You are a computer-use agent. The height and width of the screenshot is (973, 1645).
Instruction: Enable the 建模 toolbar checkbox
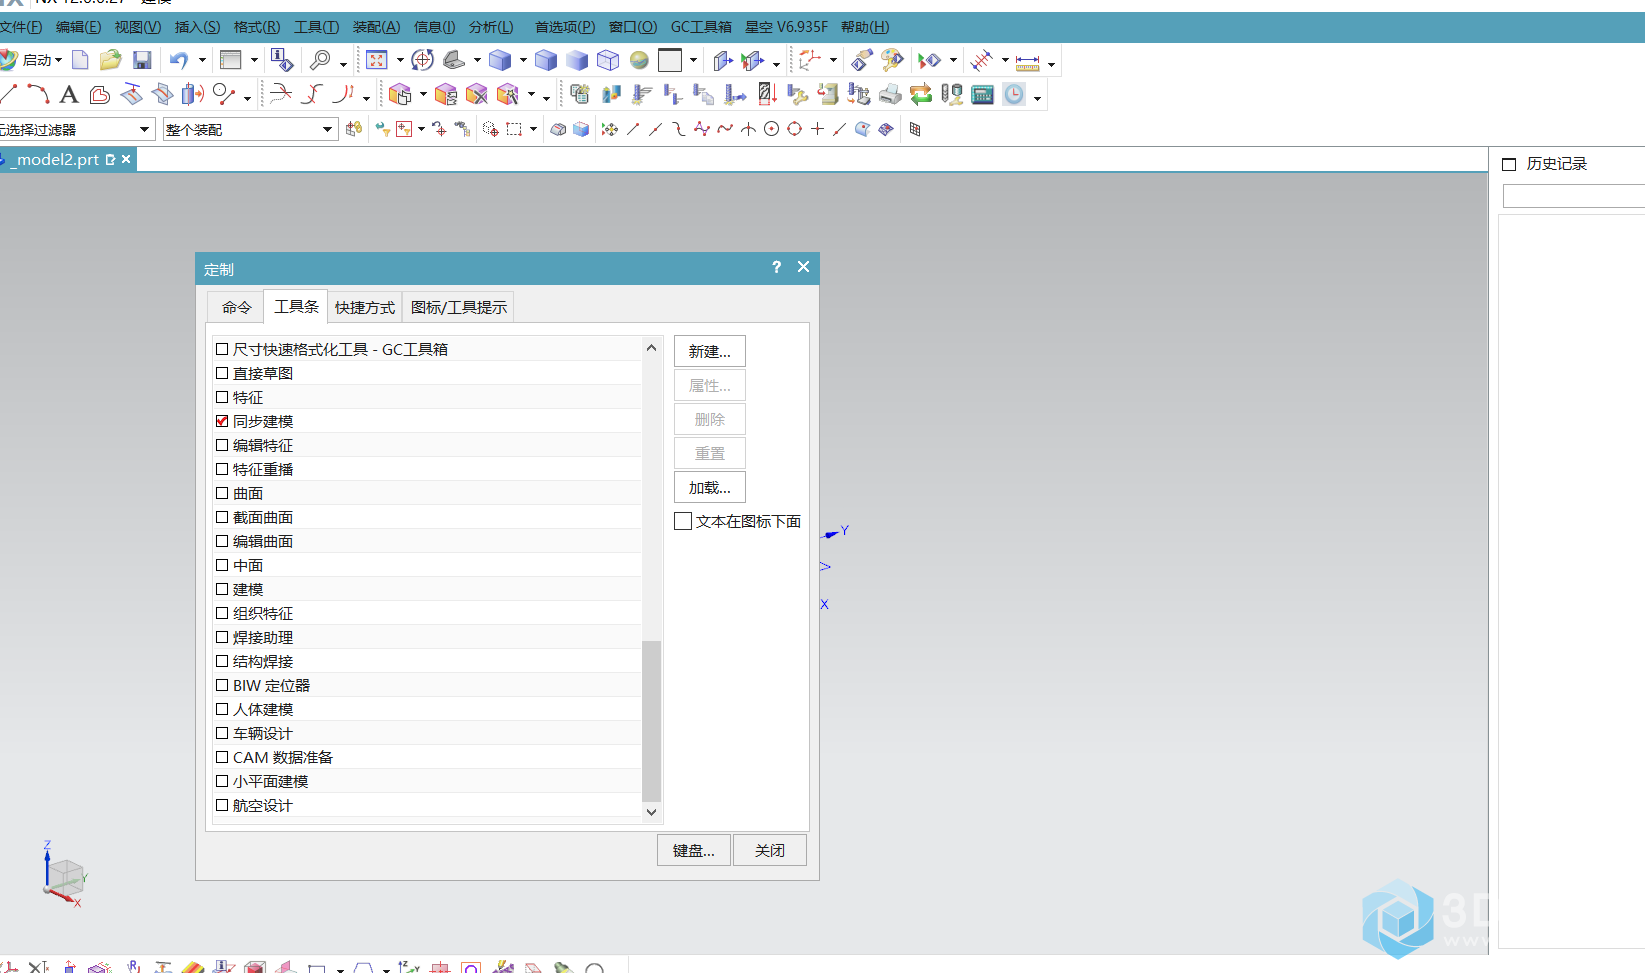pos(222,589)
